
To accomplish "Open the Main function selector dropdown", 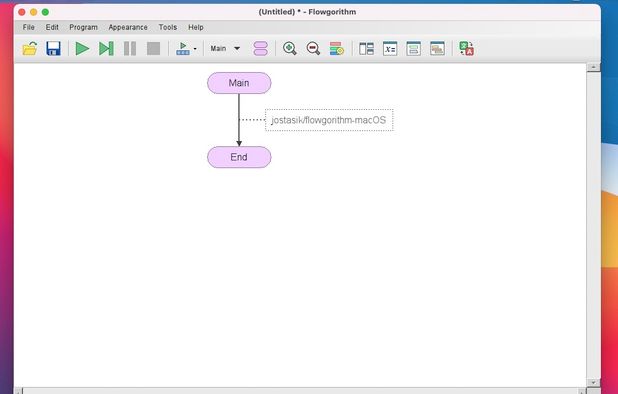I will click(x=225, y=48).
